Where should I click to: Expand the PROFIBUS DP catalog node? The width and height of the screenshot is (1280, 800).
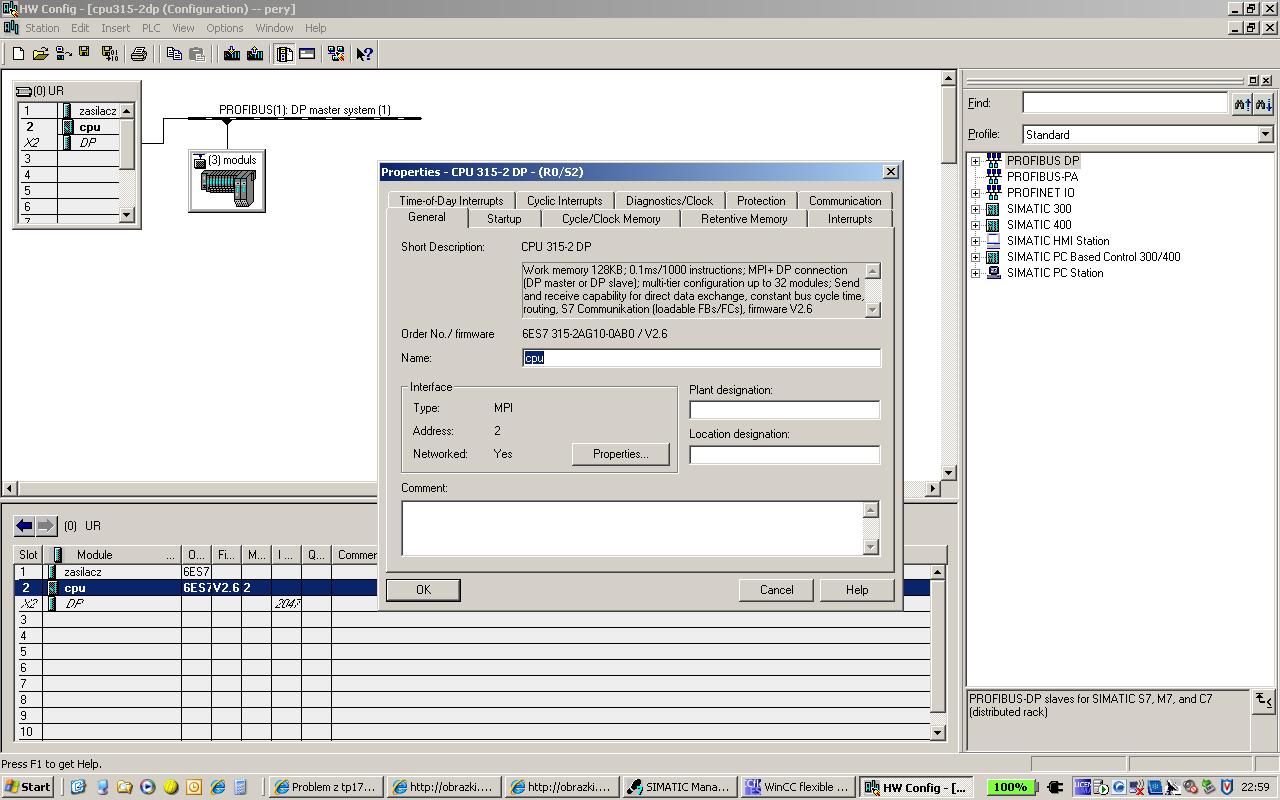pos(975,161)
